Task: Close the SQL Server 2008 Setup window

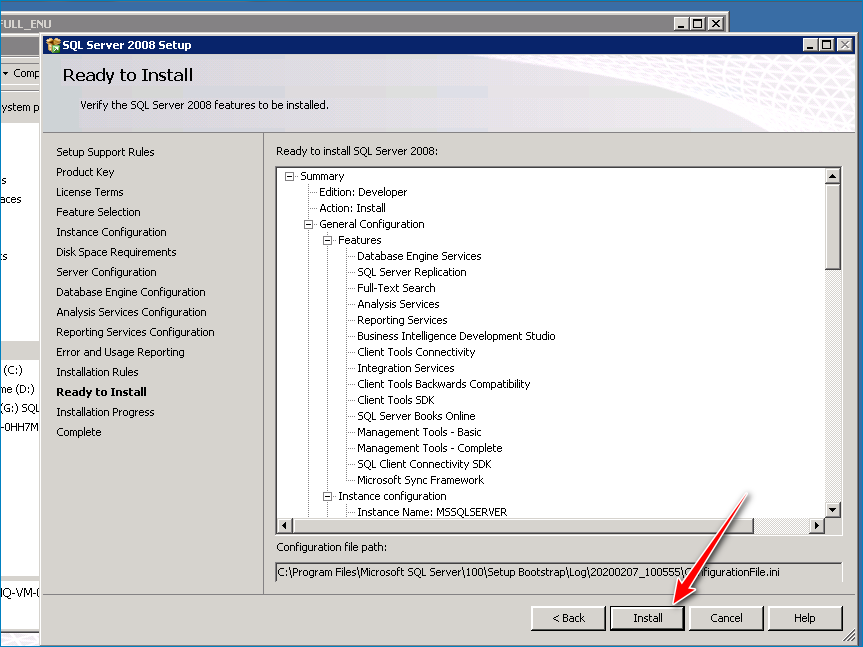Action: pyautogui.click(x=845, y=45)
